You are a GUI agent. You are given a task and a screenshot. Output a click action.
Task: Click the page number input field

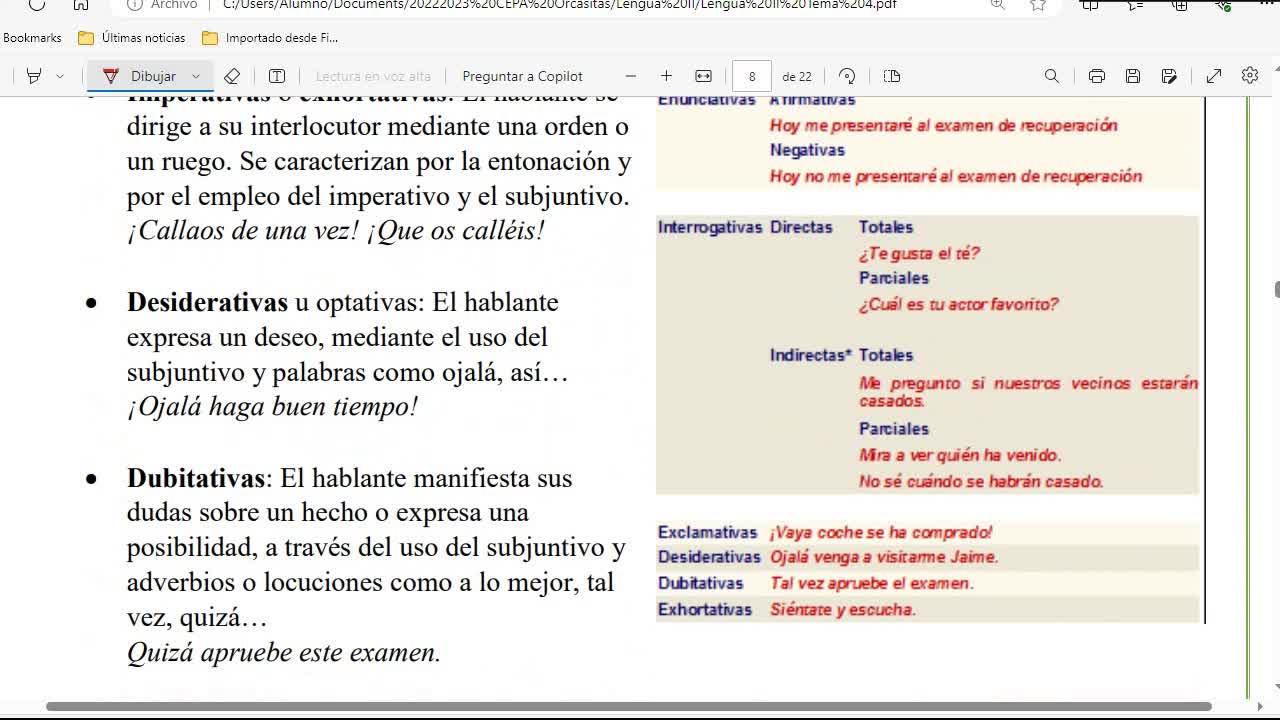(752, 76)
